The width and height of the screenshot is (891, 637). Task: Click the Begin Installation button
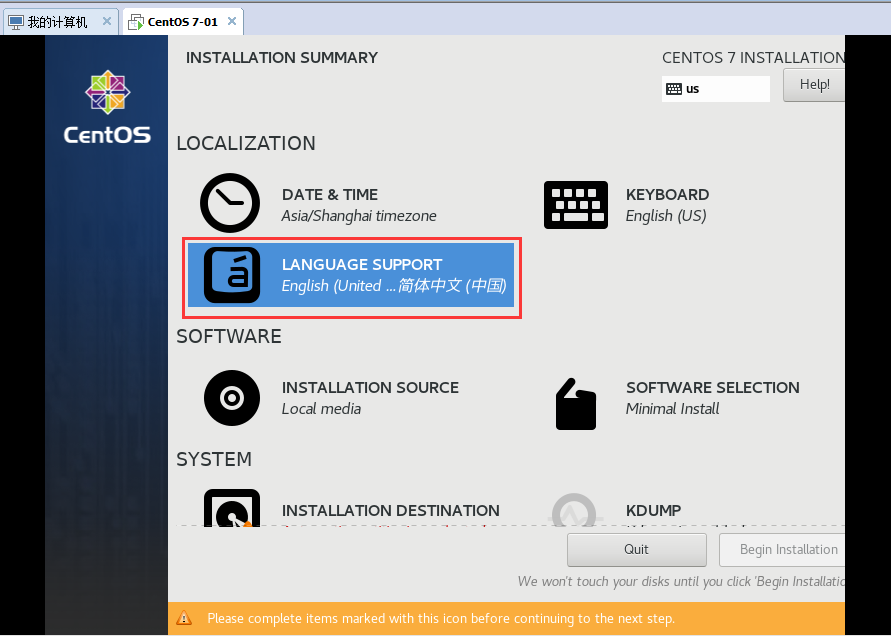pyautogui.click(x=782, y=549)
